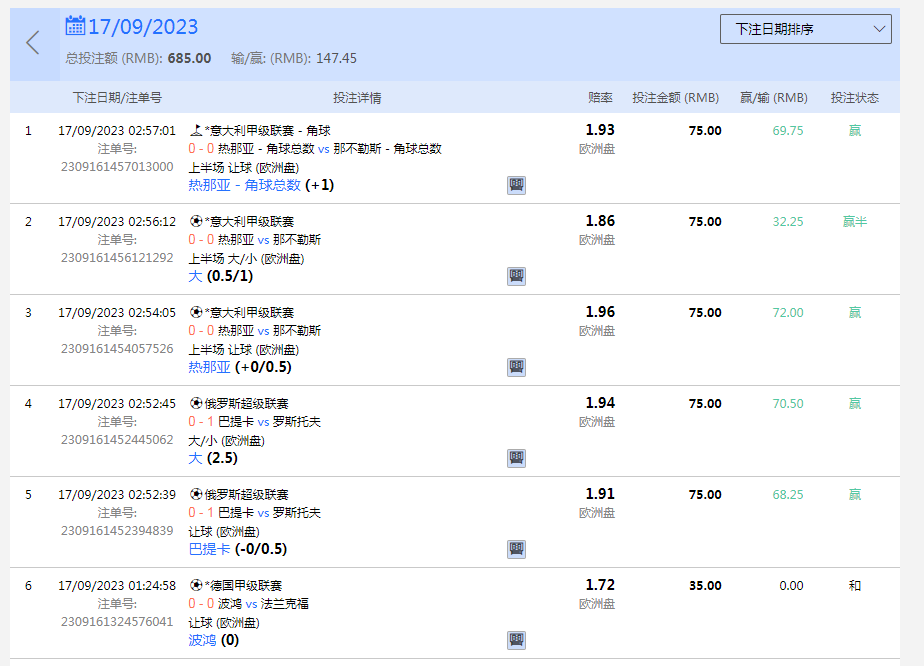Click the 下注日期/注单号 column header
The width and height of the screenshot is (924, 666).
(117, 98)
